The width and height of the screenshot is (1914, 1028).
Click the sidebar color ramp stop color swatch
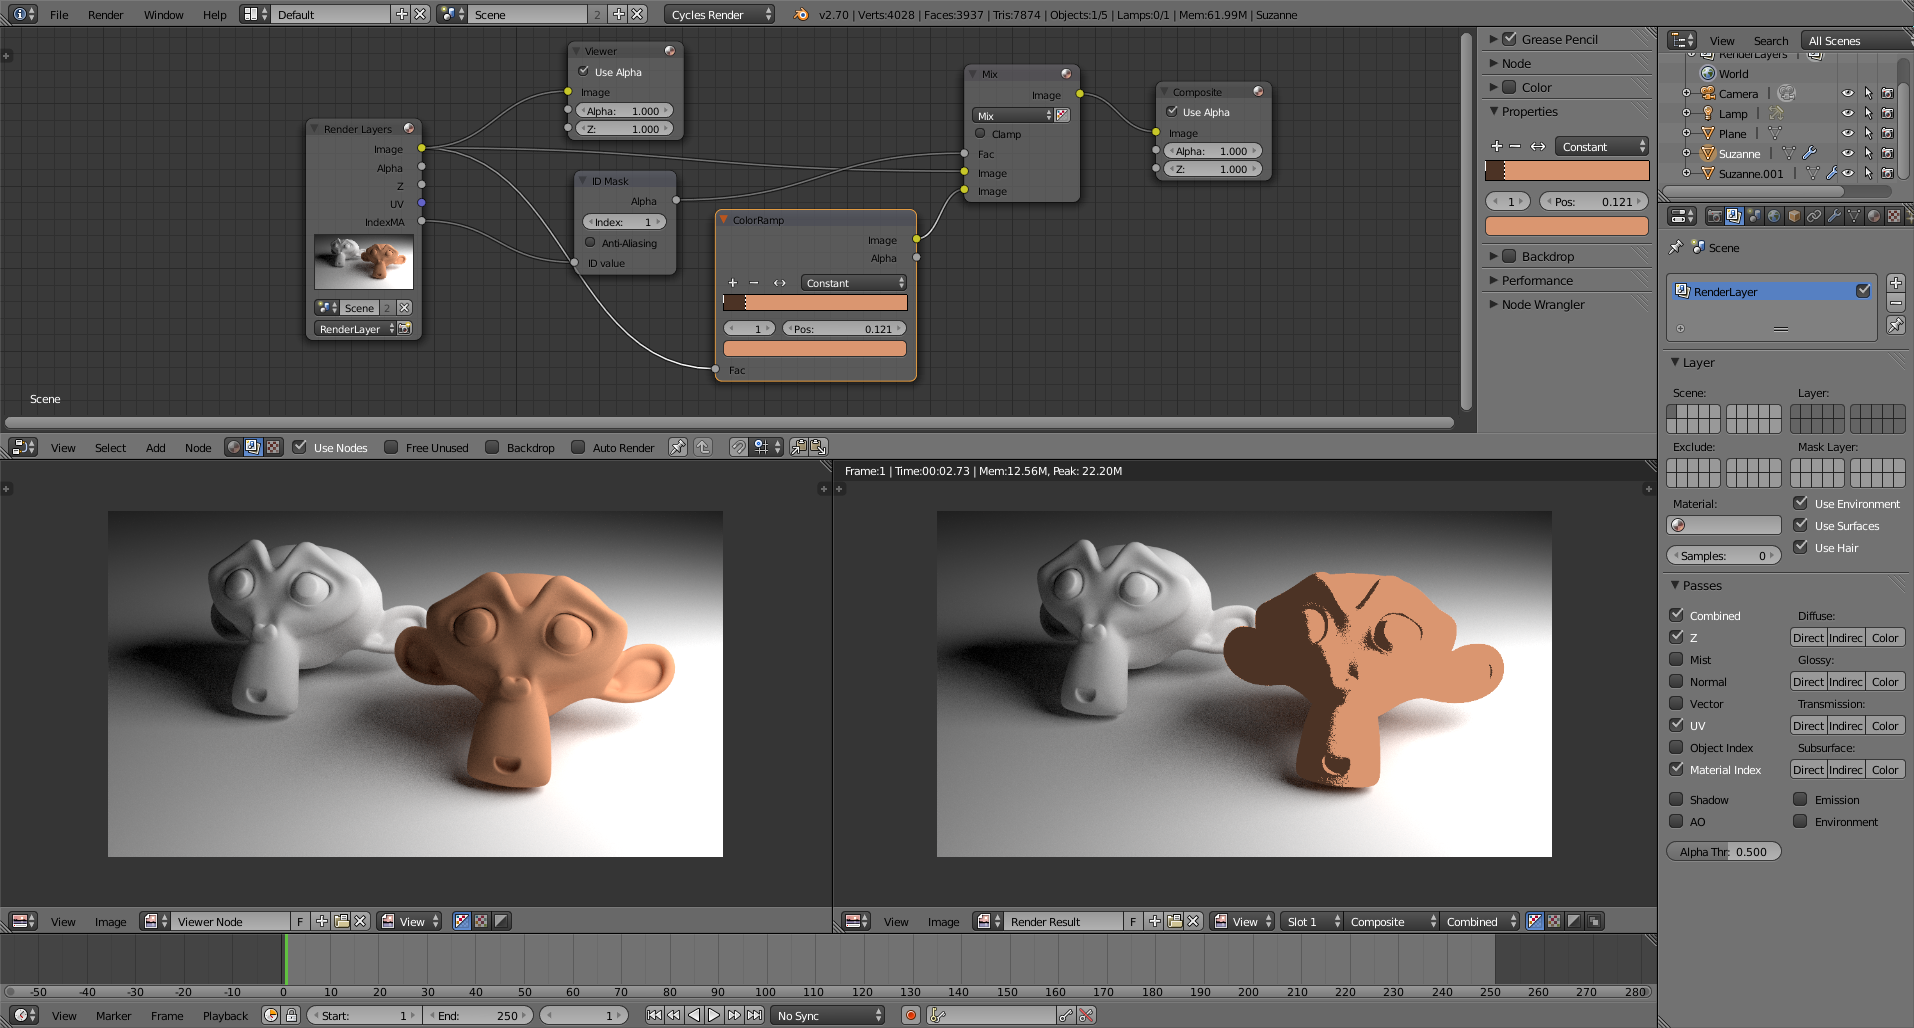click(x=1567, y=226)
